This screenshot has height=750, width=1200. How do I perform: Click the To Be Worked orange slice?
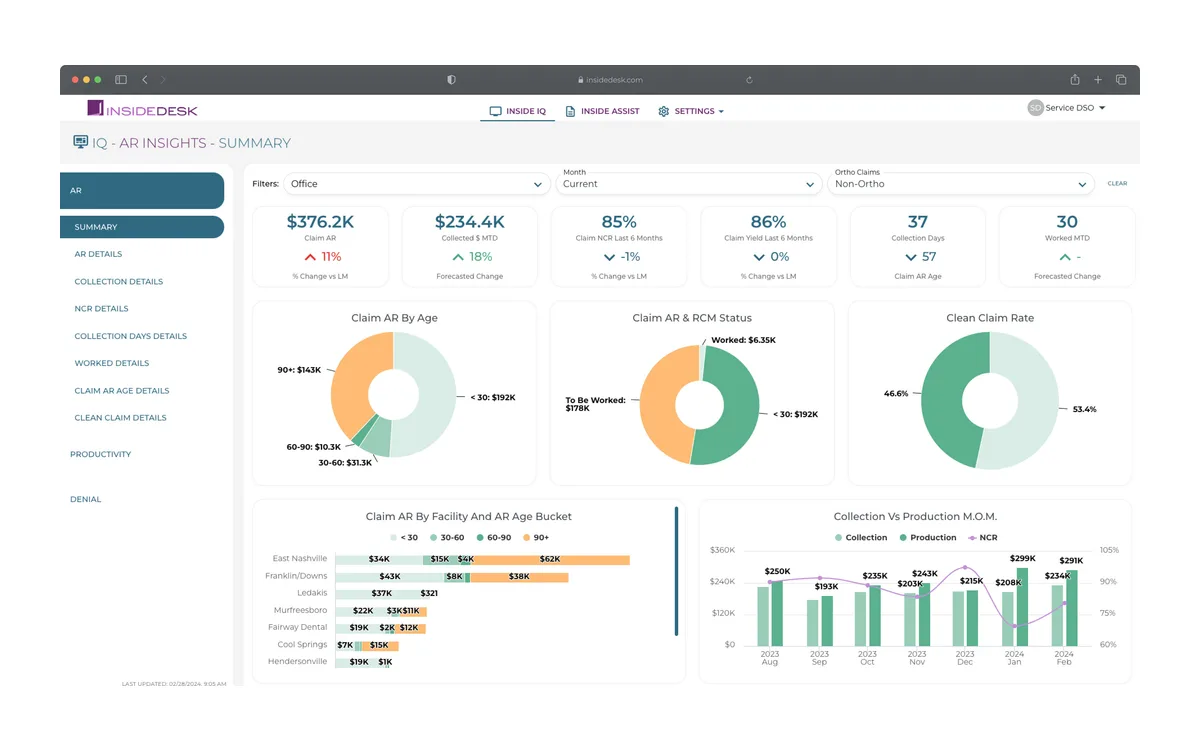tap(660, 405)
